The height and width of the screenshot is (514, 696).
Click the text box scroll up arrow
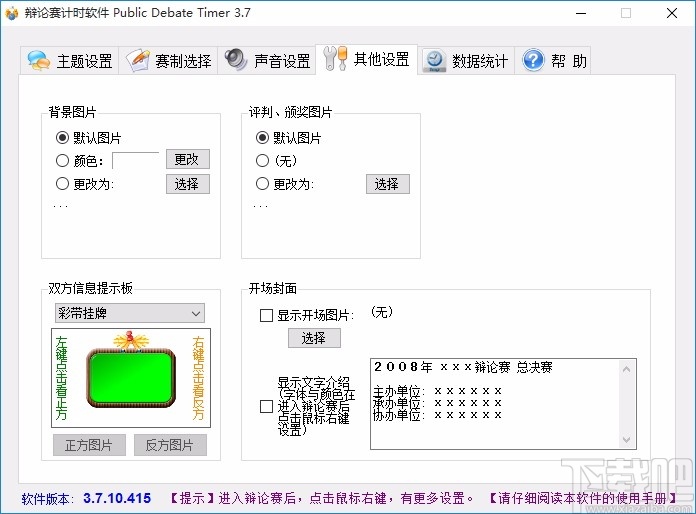tap(626, 369)
